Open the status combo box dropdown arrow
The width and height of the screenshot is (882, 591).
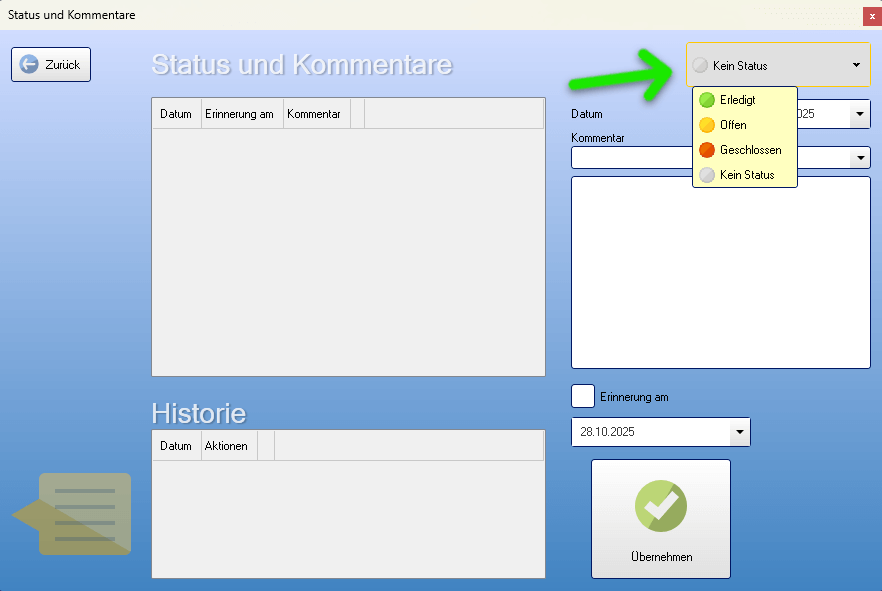[856, 64]
